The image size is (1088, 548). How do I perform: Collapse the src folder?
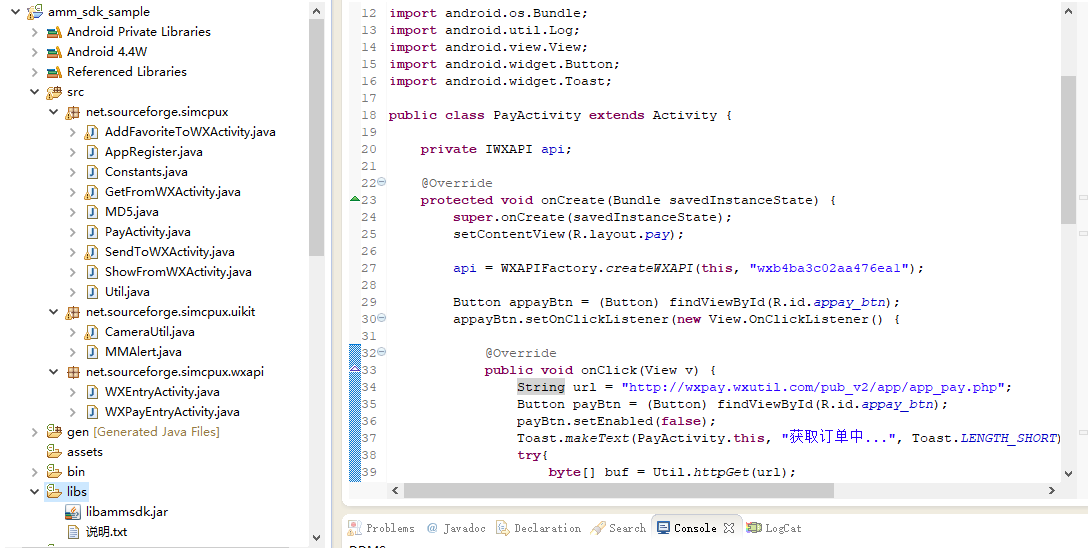34,92
